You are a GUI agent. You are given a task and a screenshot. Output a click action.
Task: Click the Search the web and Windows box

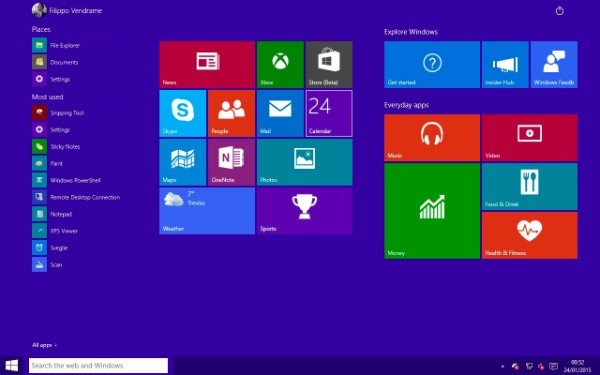point(98,365)
